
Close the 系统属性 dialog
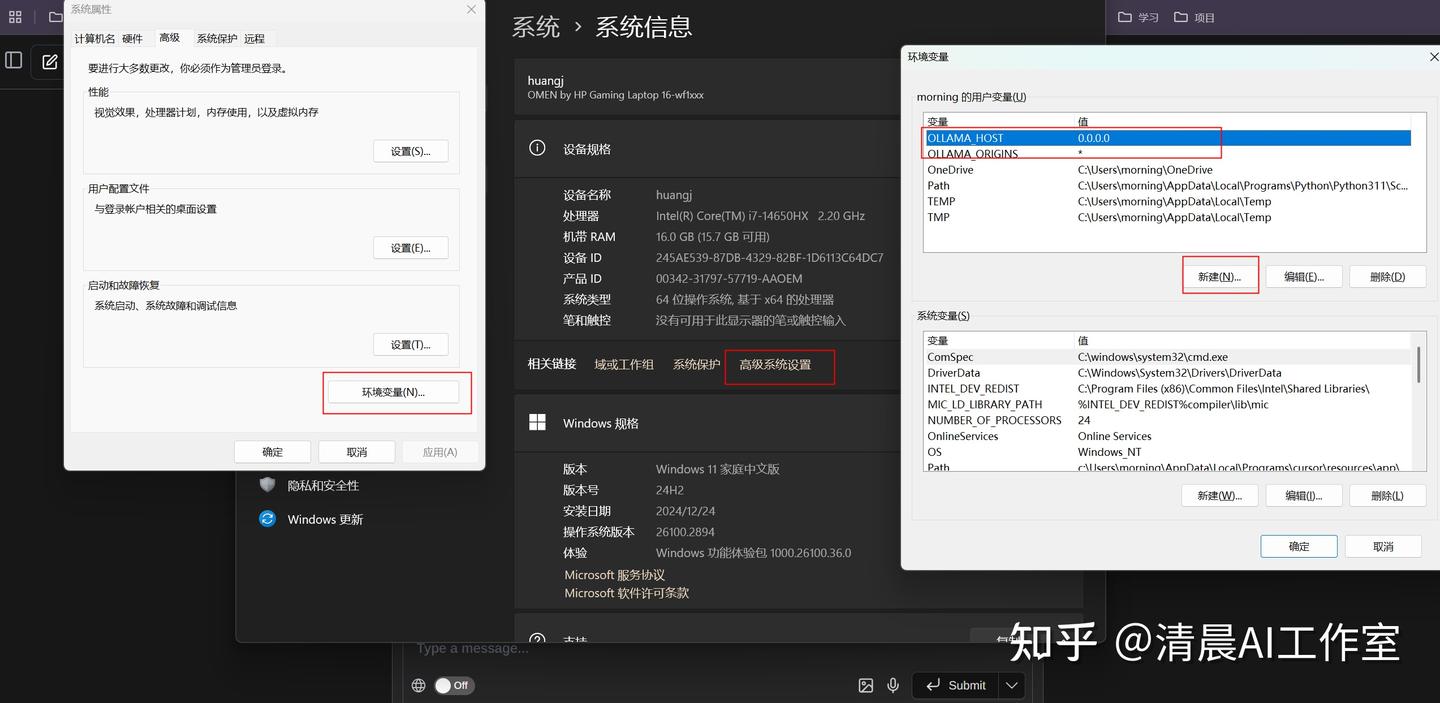point(471,9)
